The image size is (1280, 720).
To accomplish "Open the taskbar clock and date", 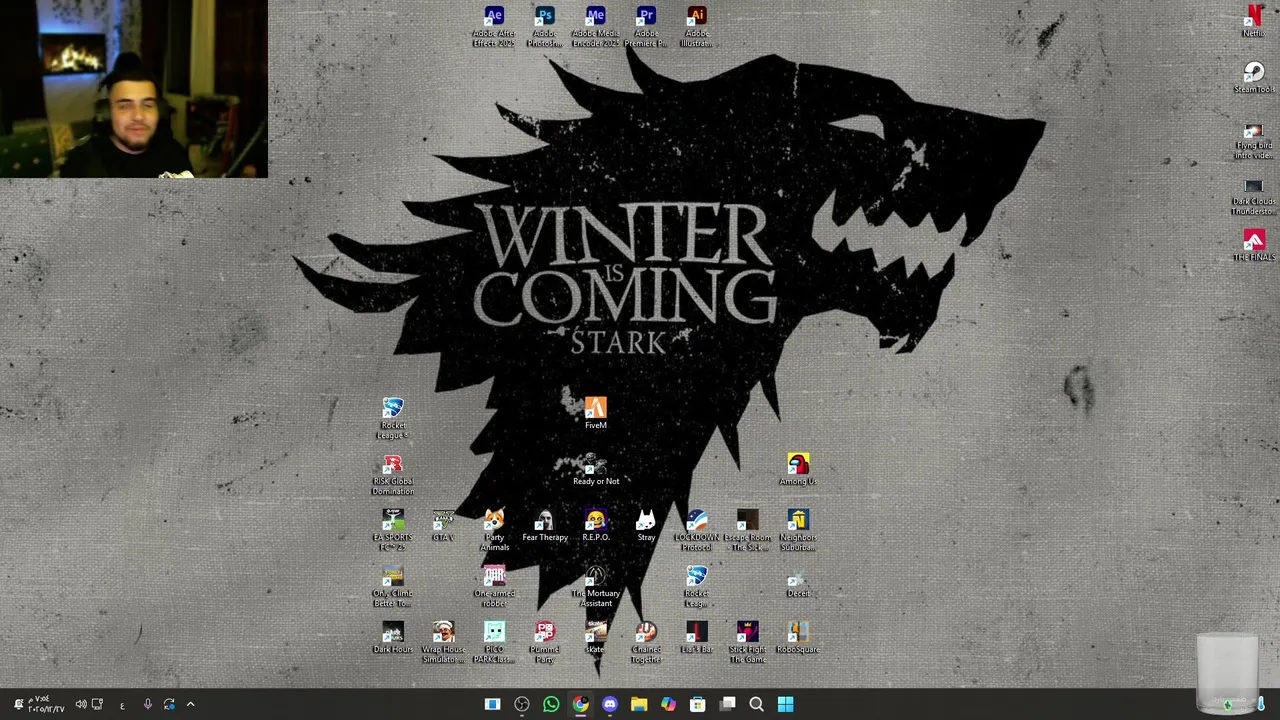I will click(x=46, y=705).
